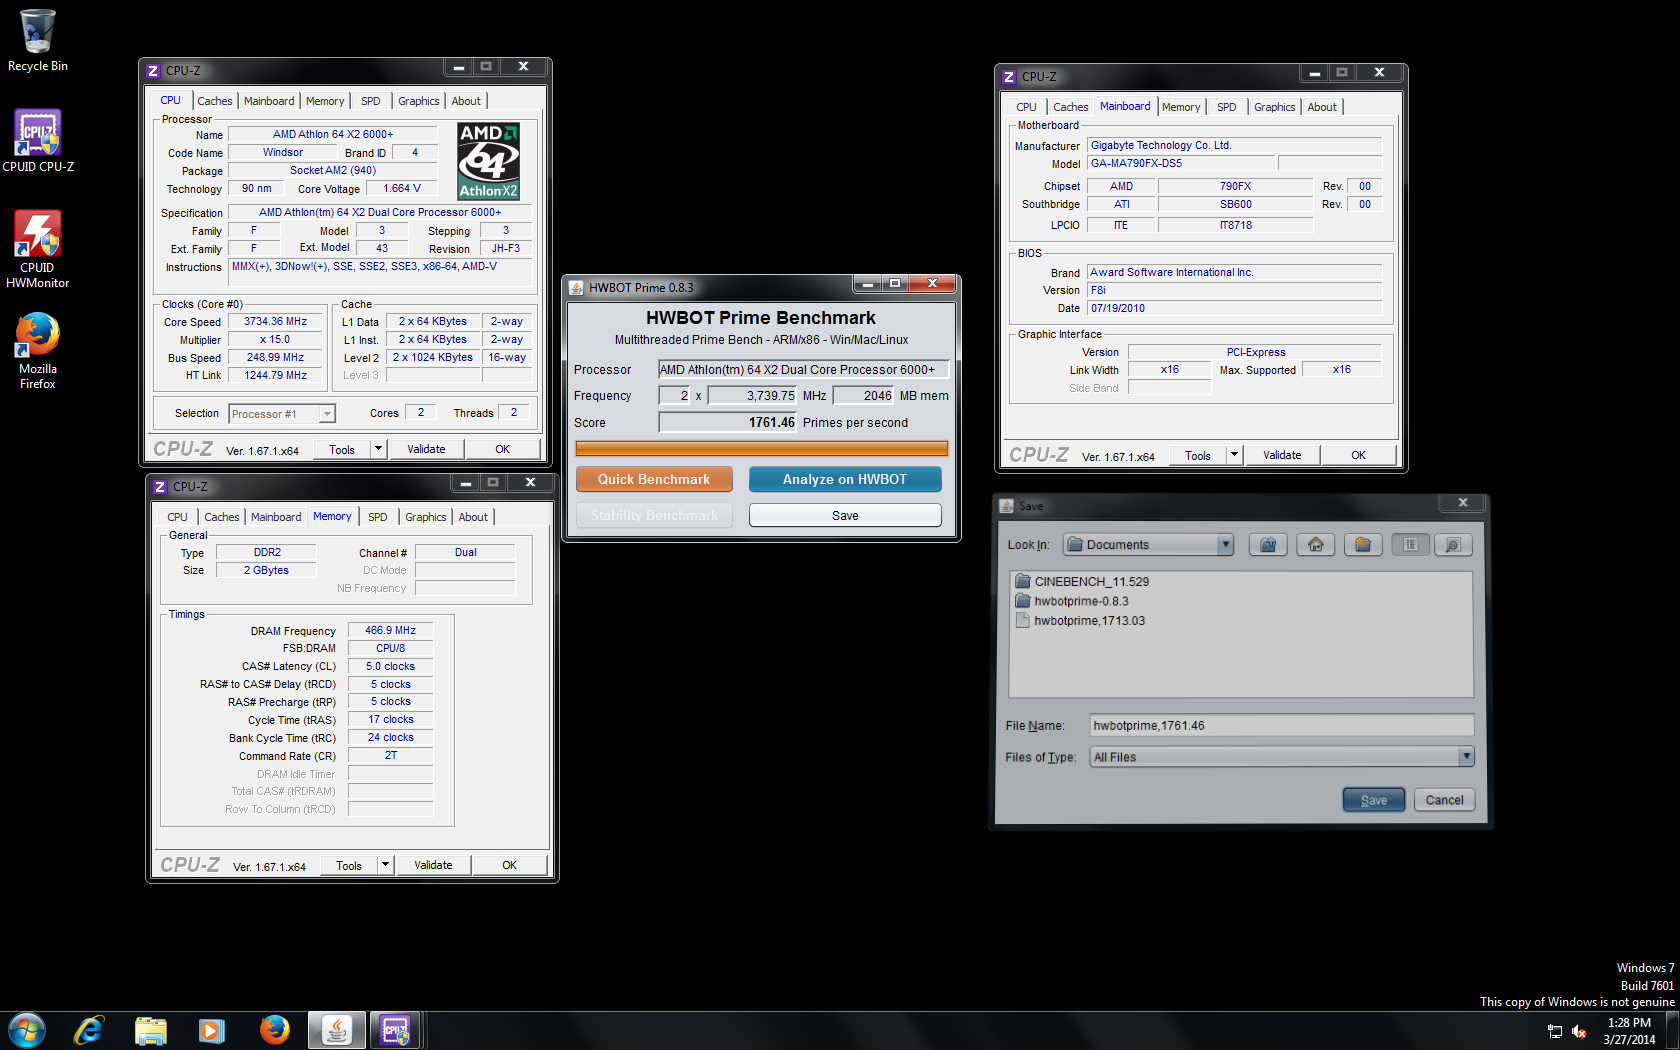This screenshot has width=1680, height=1050.
Task: Click DRAM Frequency value 466.9 MHz
Action: point(390,630)
